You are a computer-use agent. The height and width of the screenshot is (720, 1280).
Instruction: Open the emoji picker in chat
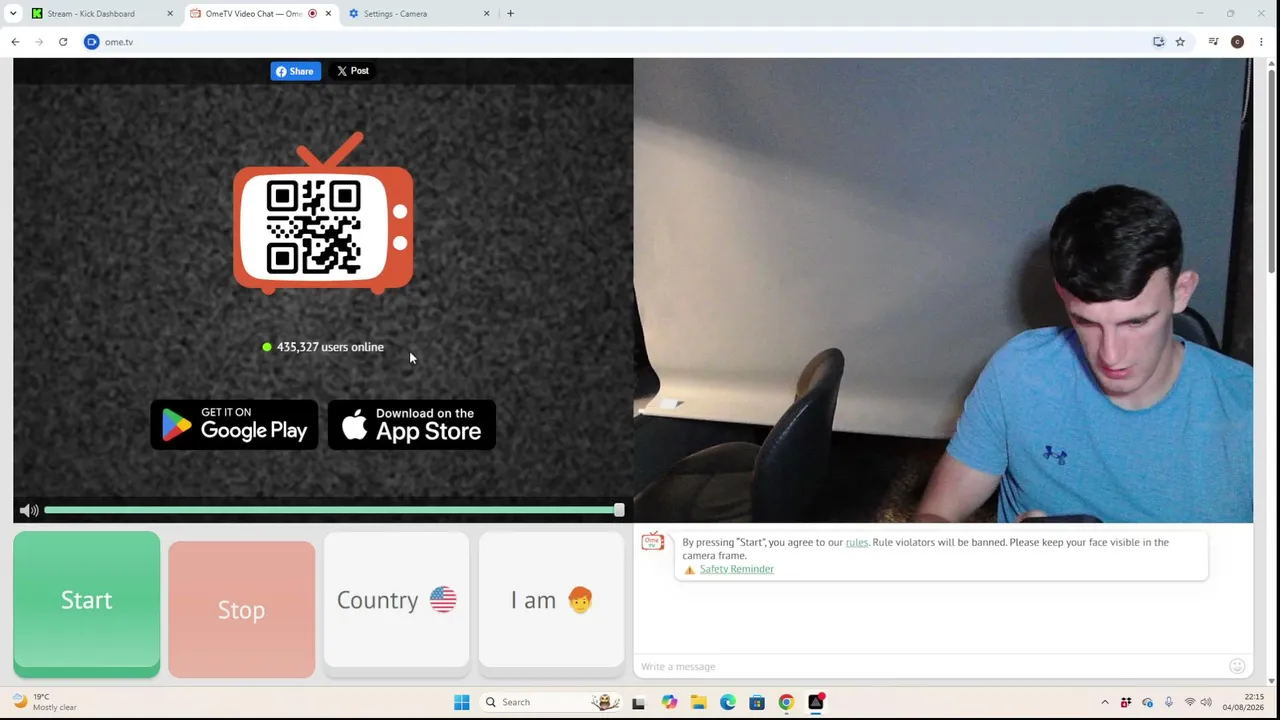pos(1237,666)
